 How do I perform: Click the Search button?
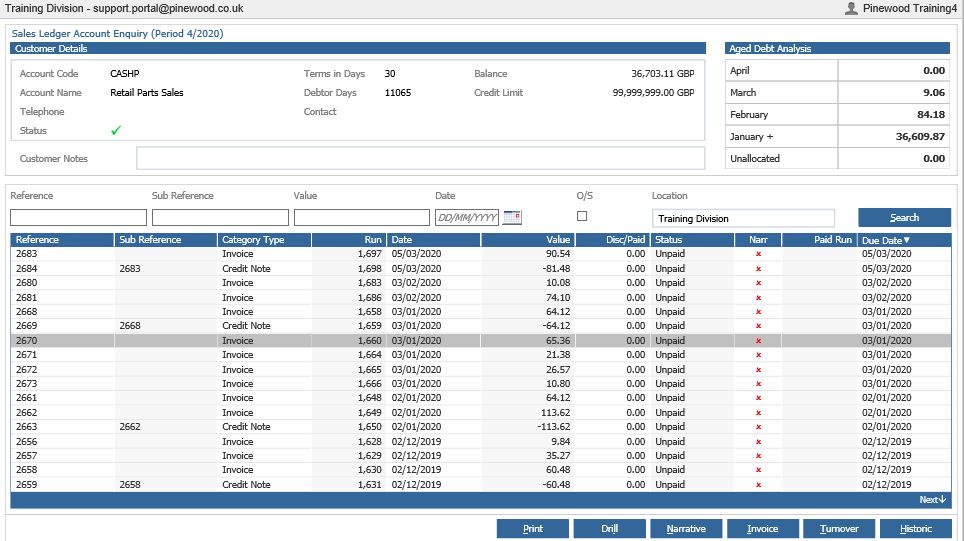[x=904, y=218]
